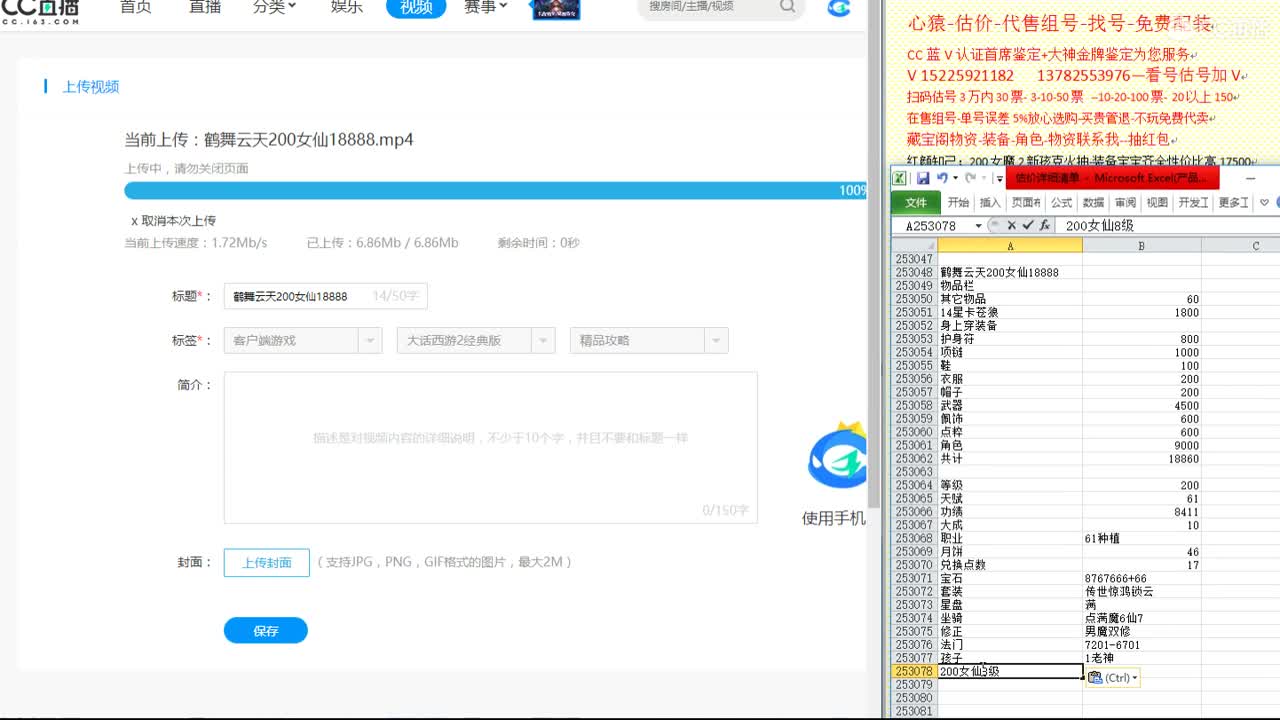
Task: Open the Undo history dropdown arrow
Action: coord(954,178)
